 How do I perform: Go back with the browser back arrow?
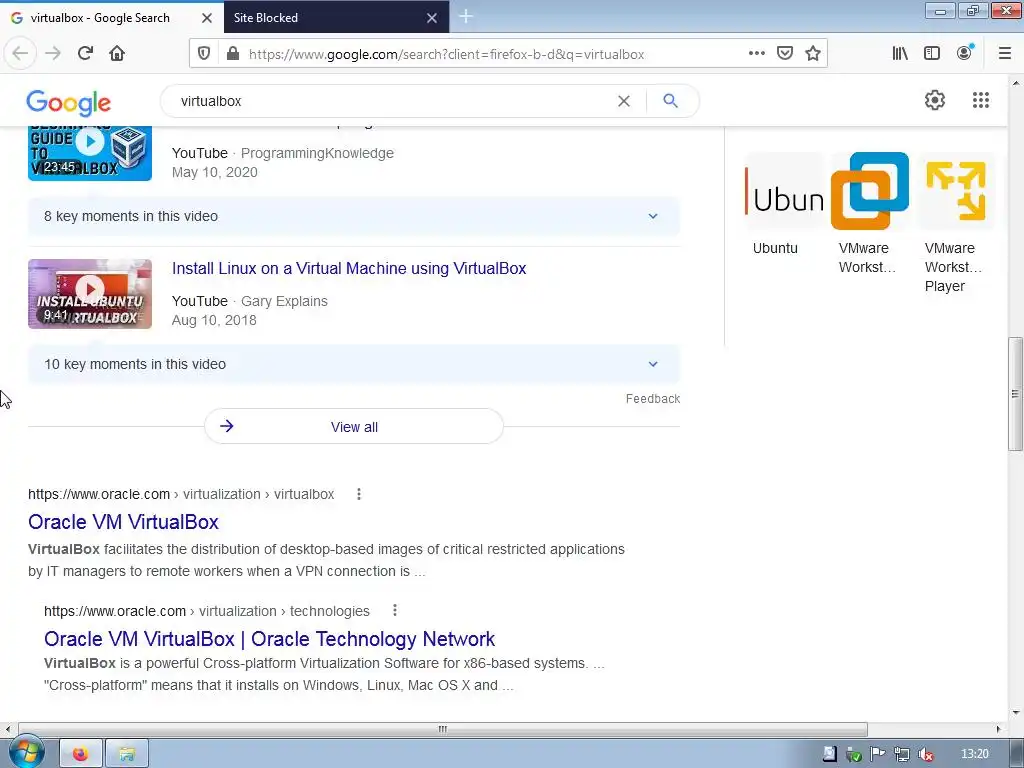(x=20, y=53)
